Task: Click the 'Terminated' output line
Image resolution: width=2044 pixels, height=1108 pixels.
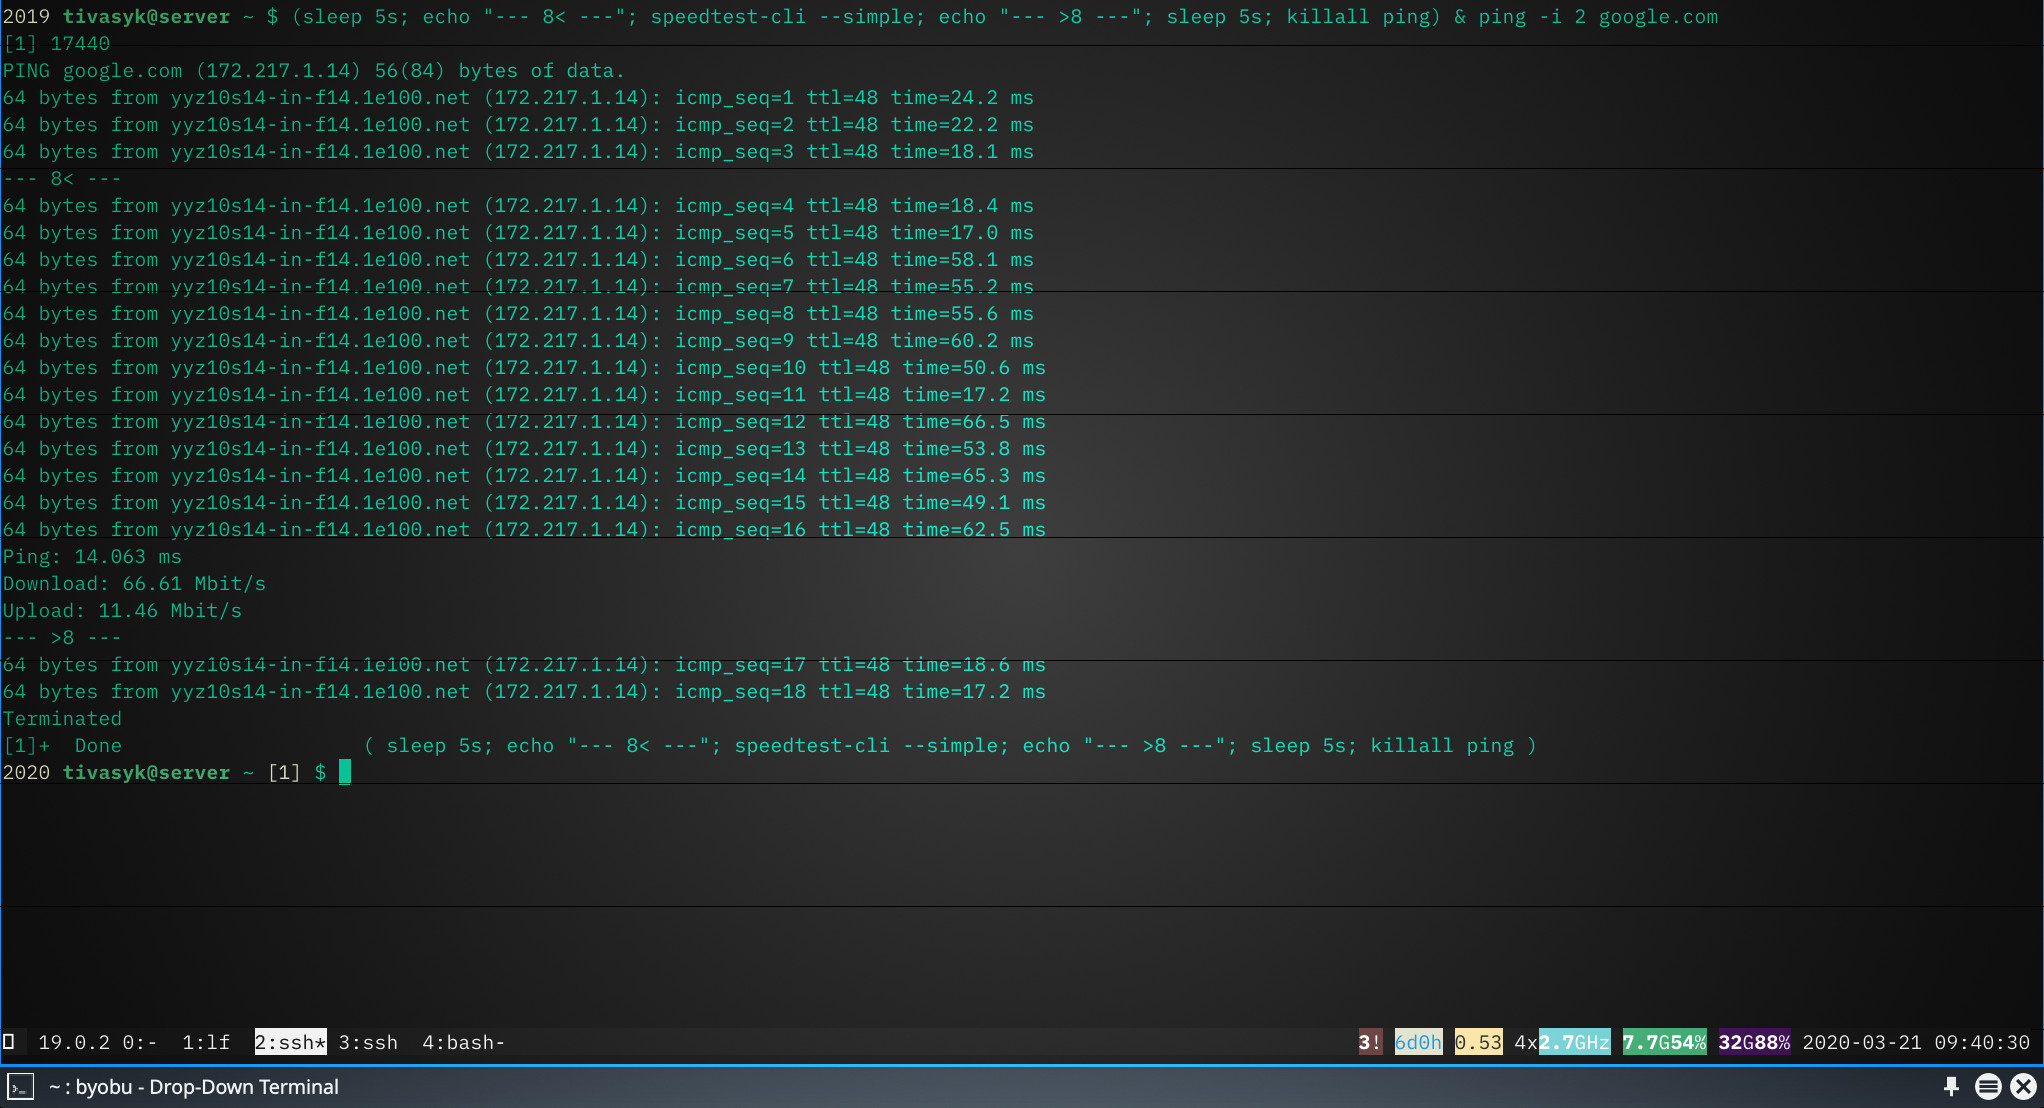Action: click(62, 718)
